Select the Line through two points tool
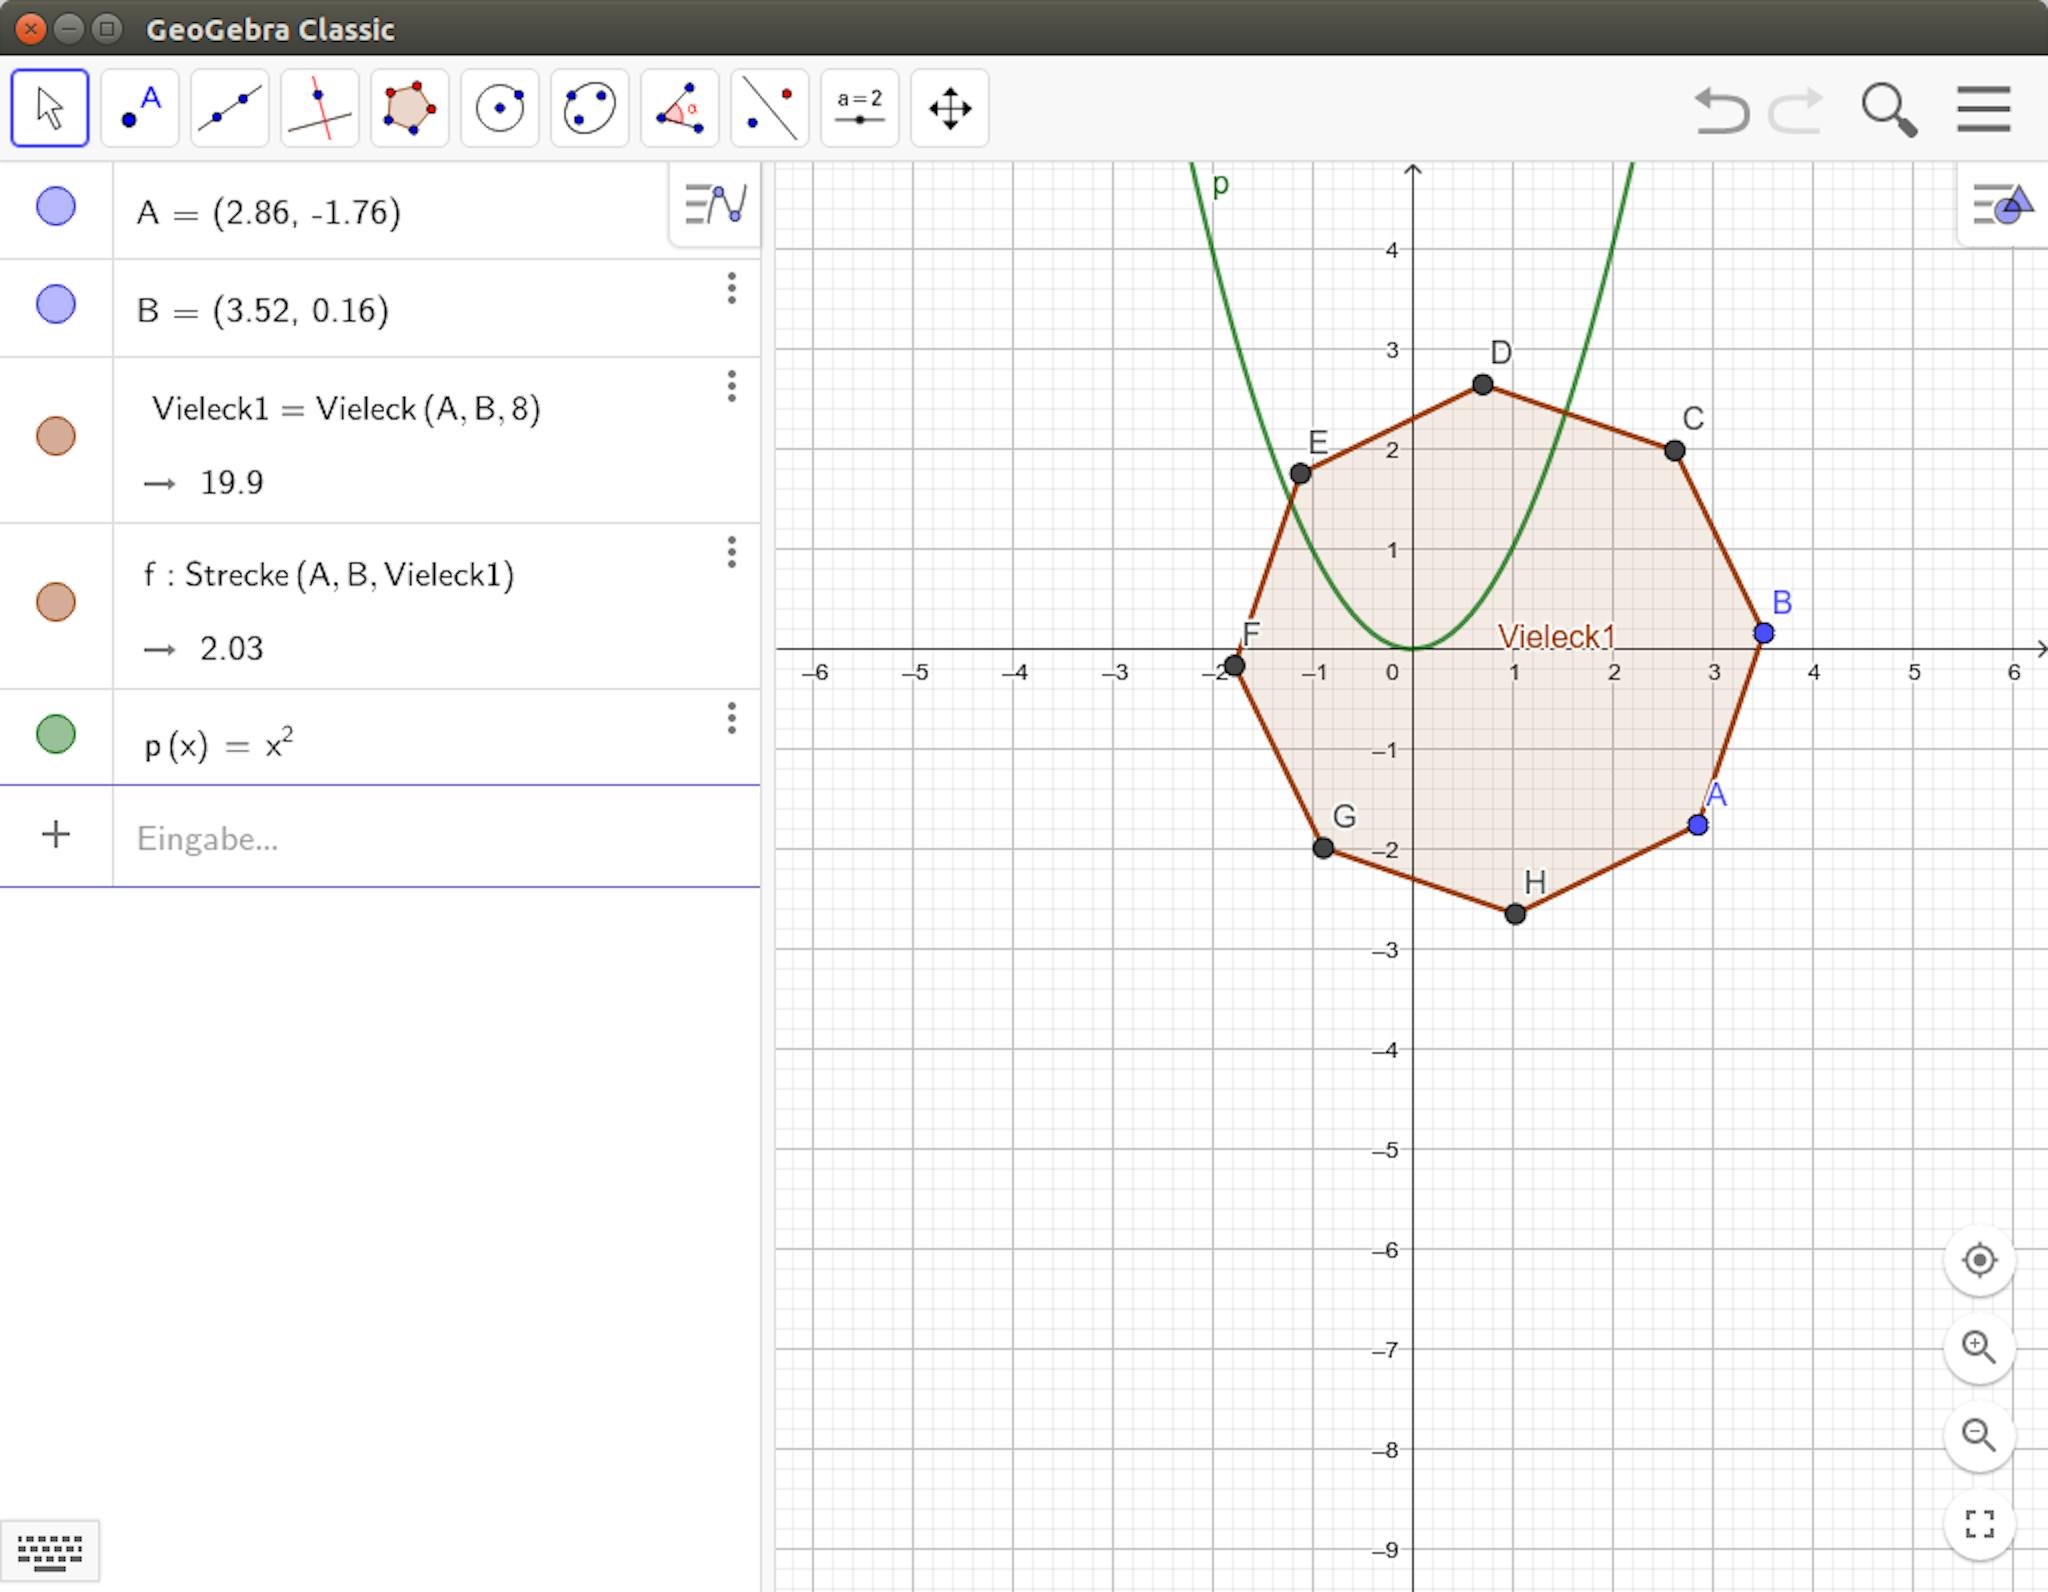Screen dimensions: 2048x1592 click(230, 108)
